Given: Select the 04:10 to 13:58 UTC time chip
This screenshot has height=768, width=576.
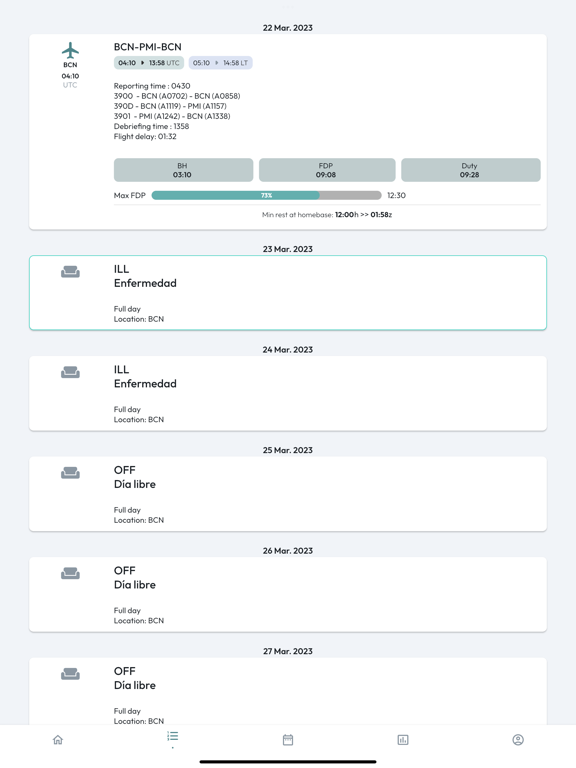Looking at the screenshot, I should point(149,63).
